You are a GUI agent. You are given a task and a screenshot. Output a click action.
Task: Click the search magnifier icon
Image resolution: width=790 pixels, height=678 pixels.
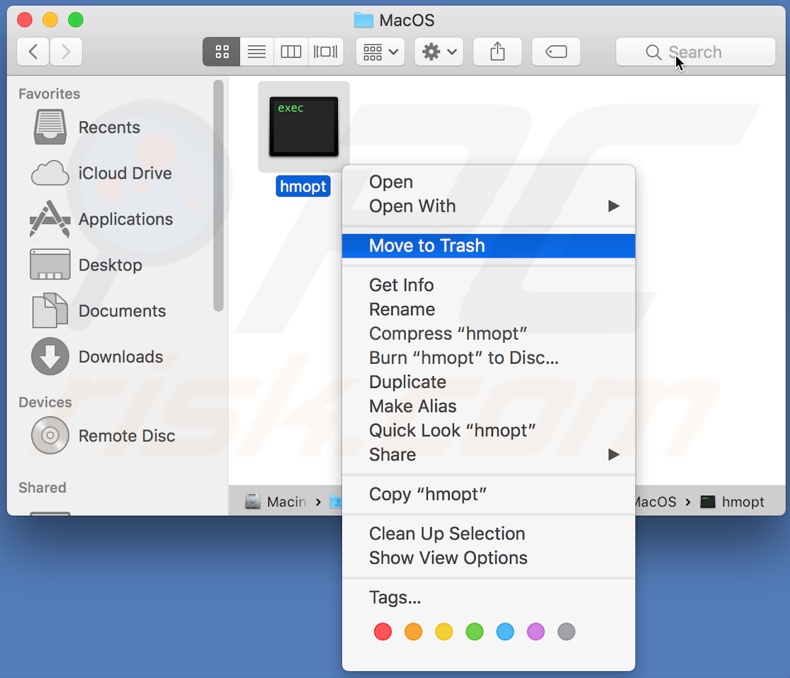[653, 52]
